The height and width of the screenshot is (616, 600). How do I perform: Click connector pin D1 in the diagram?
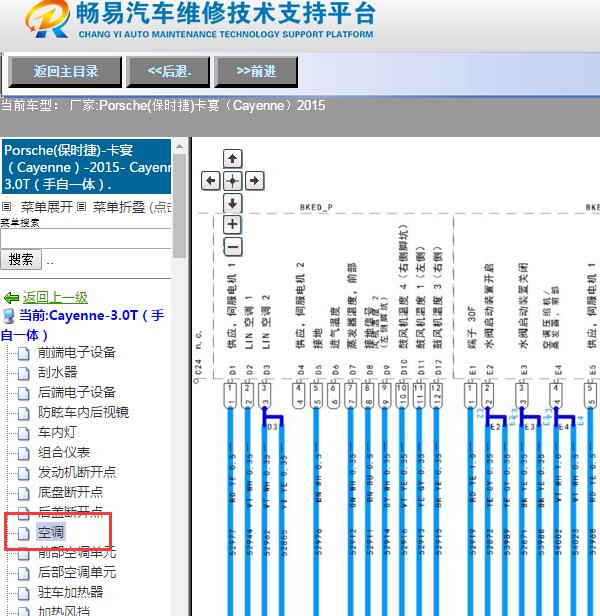(x=231, y=396)
